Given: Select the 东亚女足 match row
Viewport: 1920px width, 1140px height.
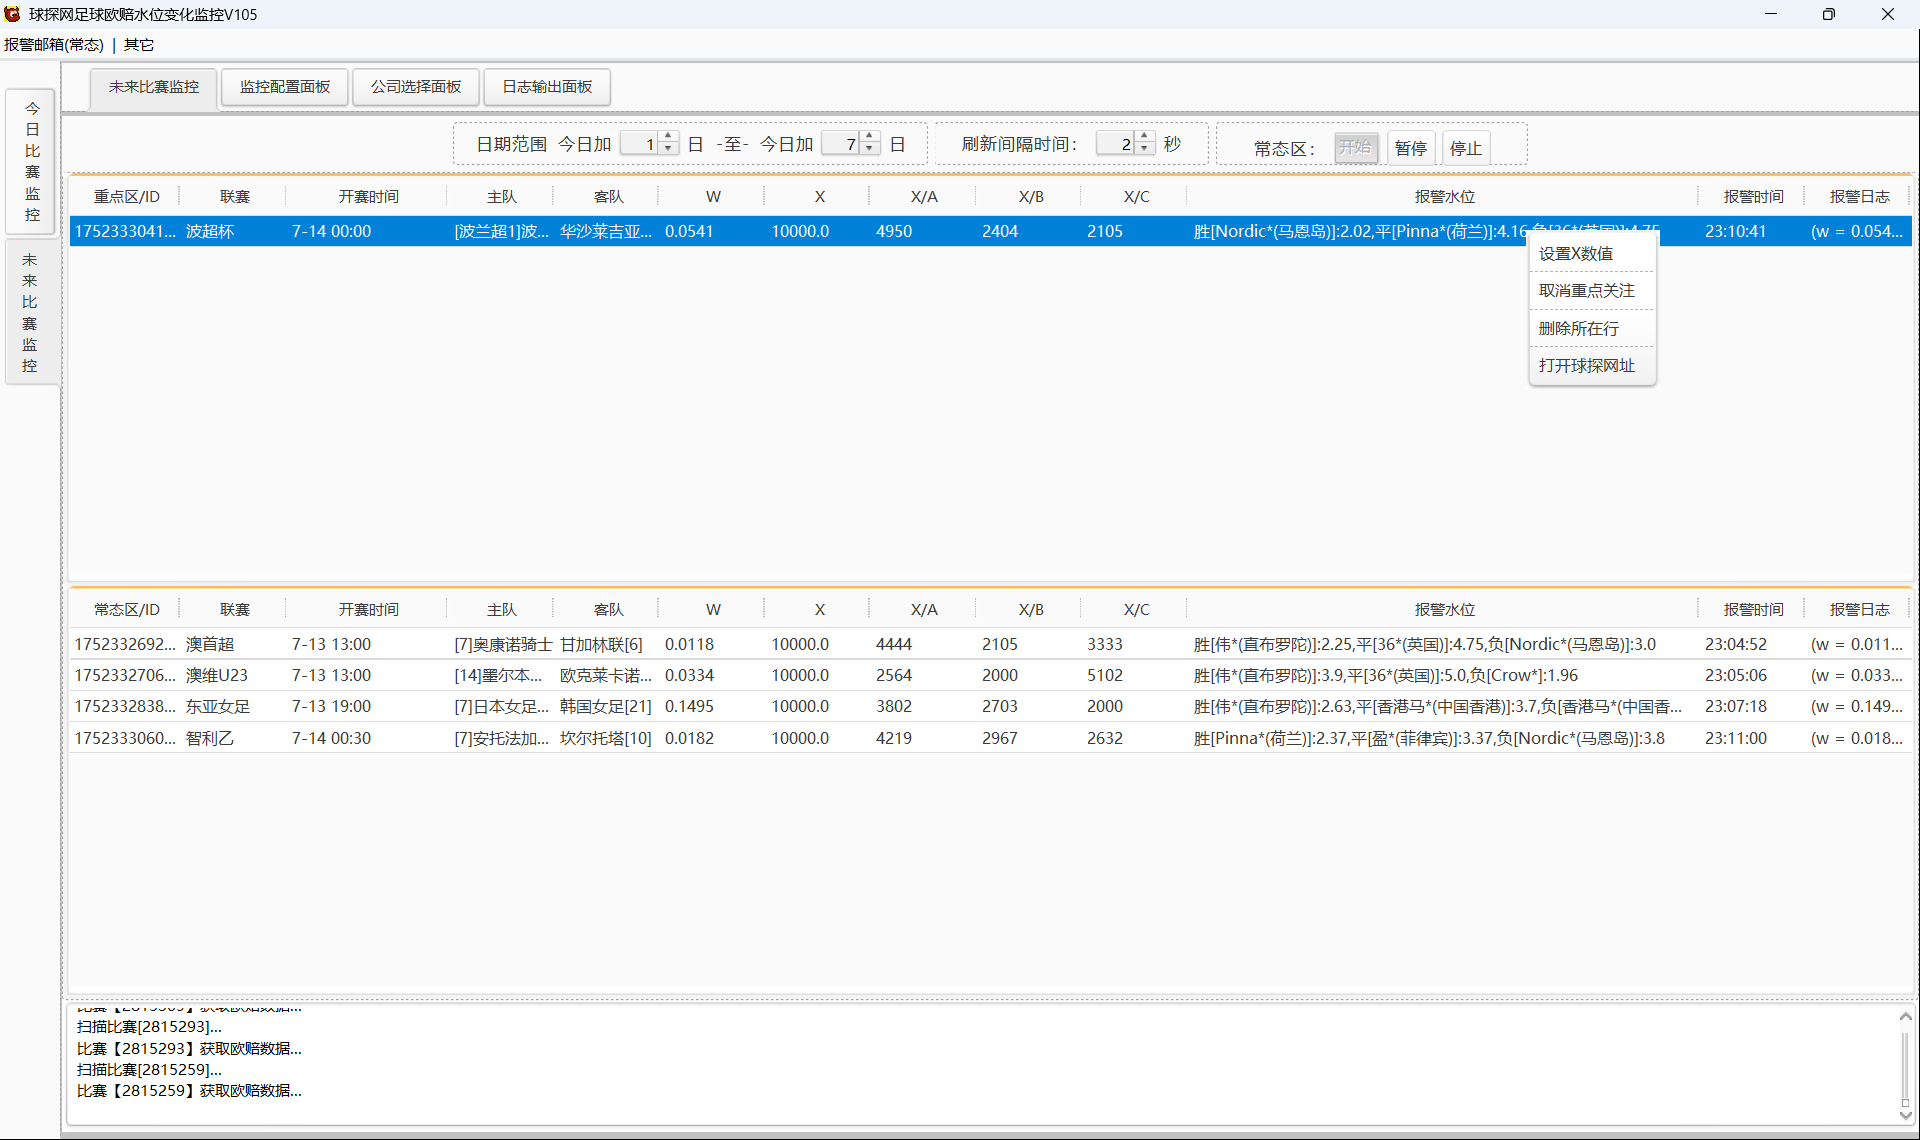Looking at the screenshot, I should click(990, 707).
